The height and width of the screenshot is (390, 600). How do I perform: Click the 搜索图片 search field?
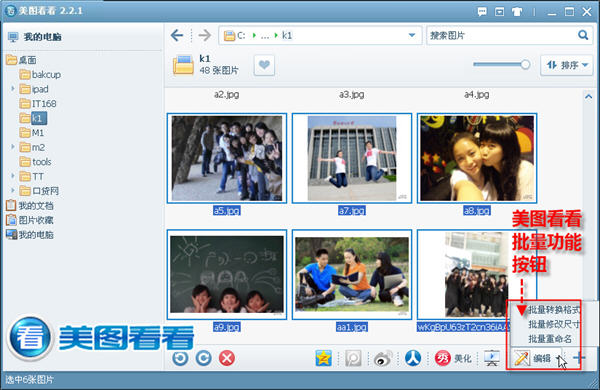tap(501, 35)
